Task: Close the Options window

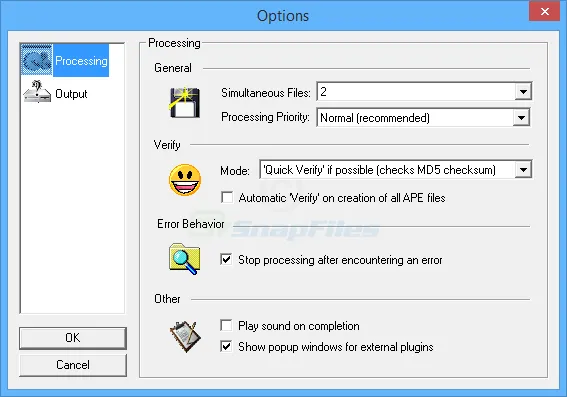Action: [x=544, y=12]
